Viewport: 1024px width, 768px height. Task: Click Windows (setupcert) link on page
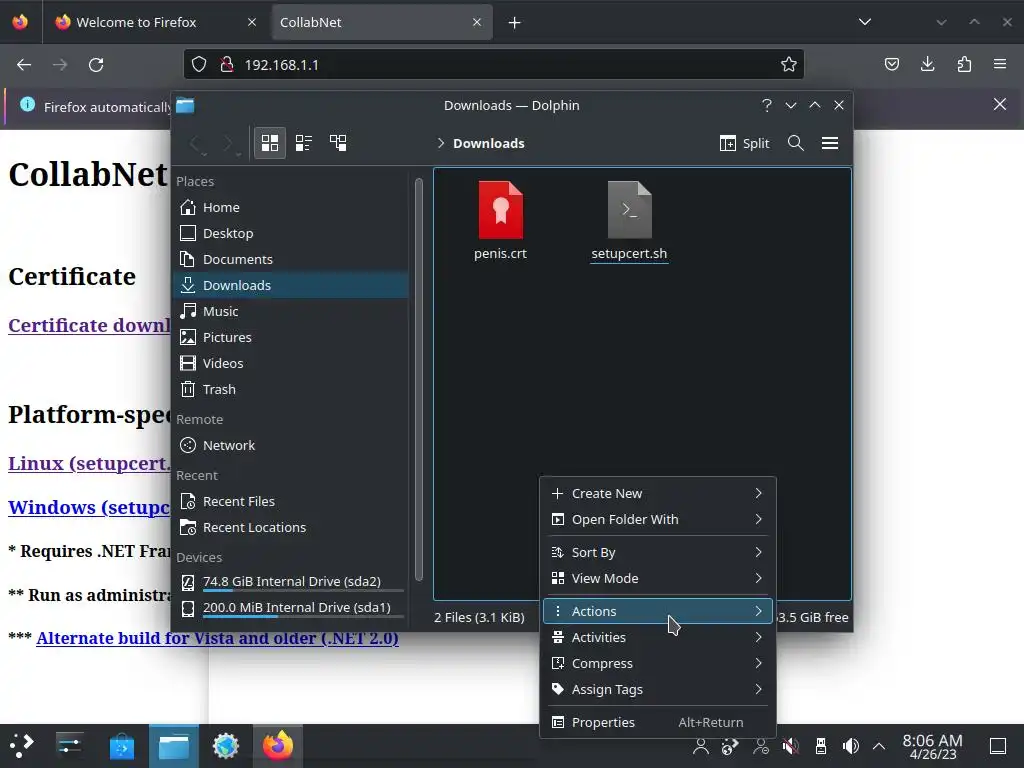tap(89, 507)
